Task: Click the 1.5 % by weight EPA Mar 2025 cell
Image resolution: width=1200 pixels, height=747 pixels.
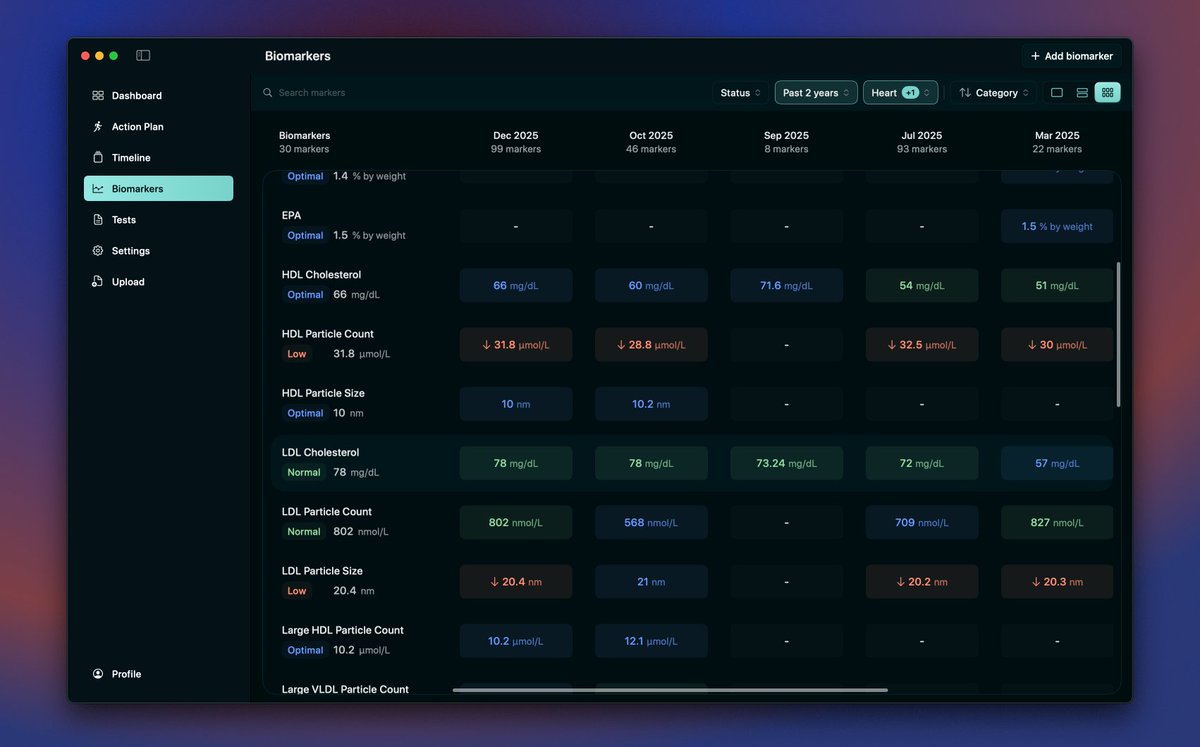Action: [1057, 226]
